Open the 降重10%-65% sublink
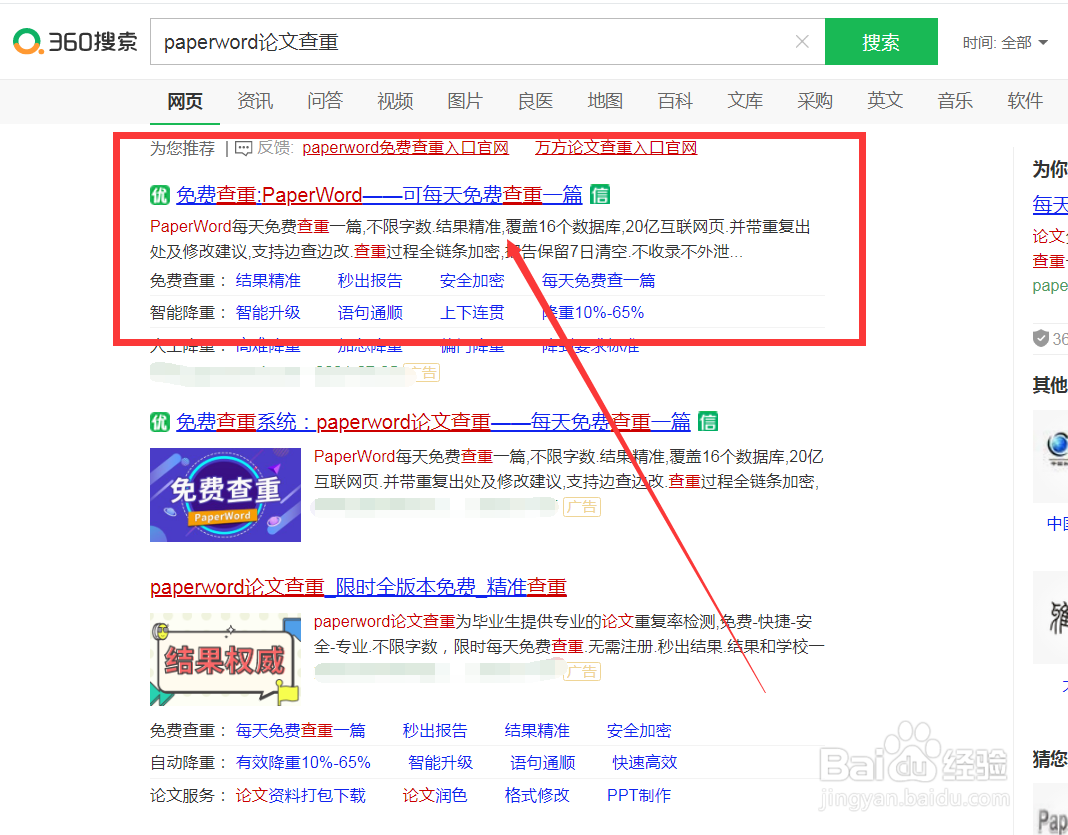 pos(593,313)
